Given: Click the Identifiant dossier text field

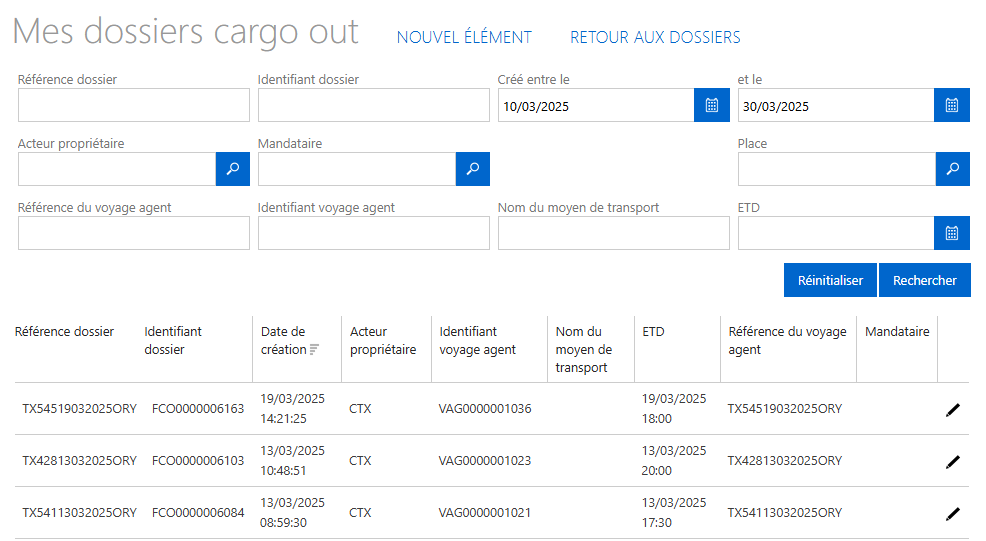Looking at the screenshot, I should coord(373,105).
